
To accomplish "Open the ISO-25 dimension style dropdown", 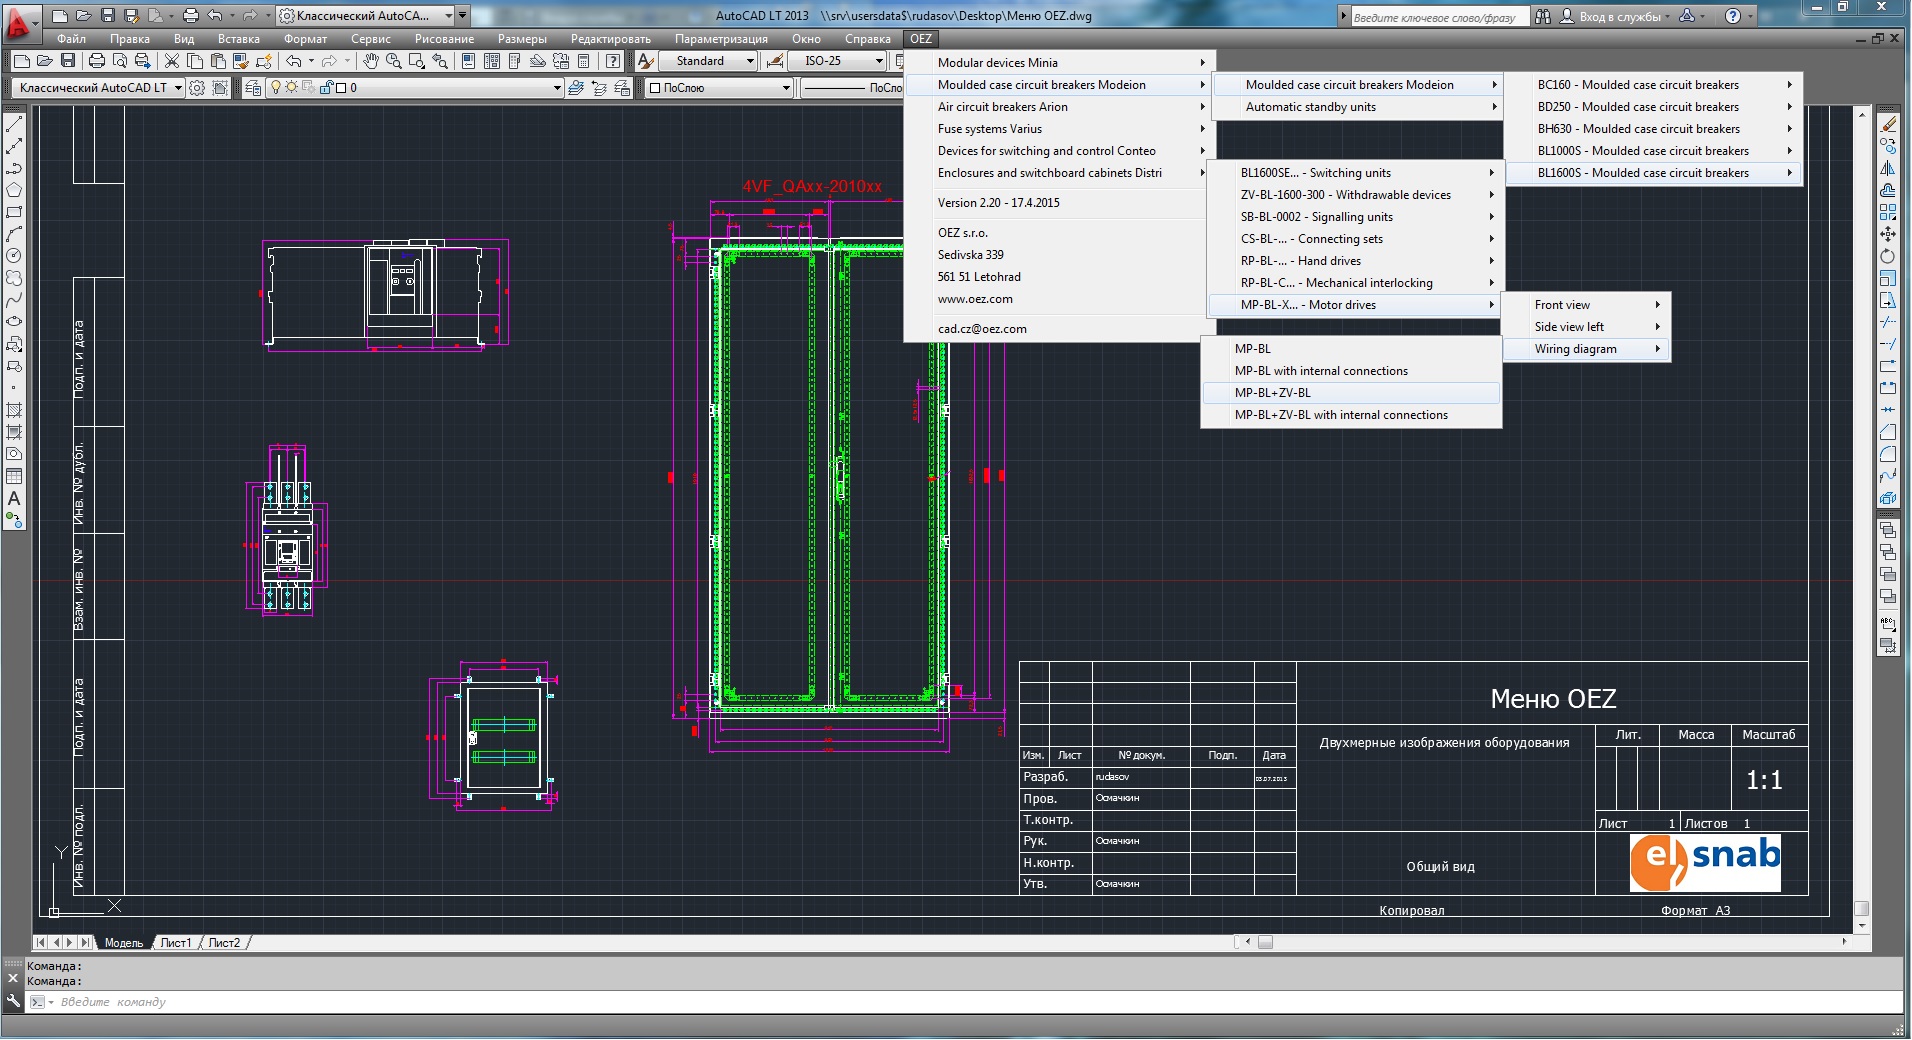I will pyautogui.click(x=838, y=61).
